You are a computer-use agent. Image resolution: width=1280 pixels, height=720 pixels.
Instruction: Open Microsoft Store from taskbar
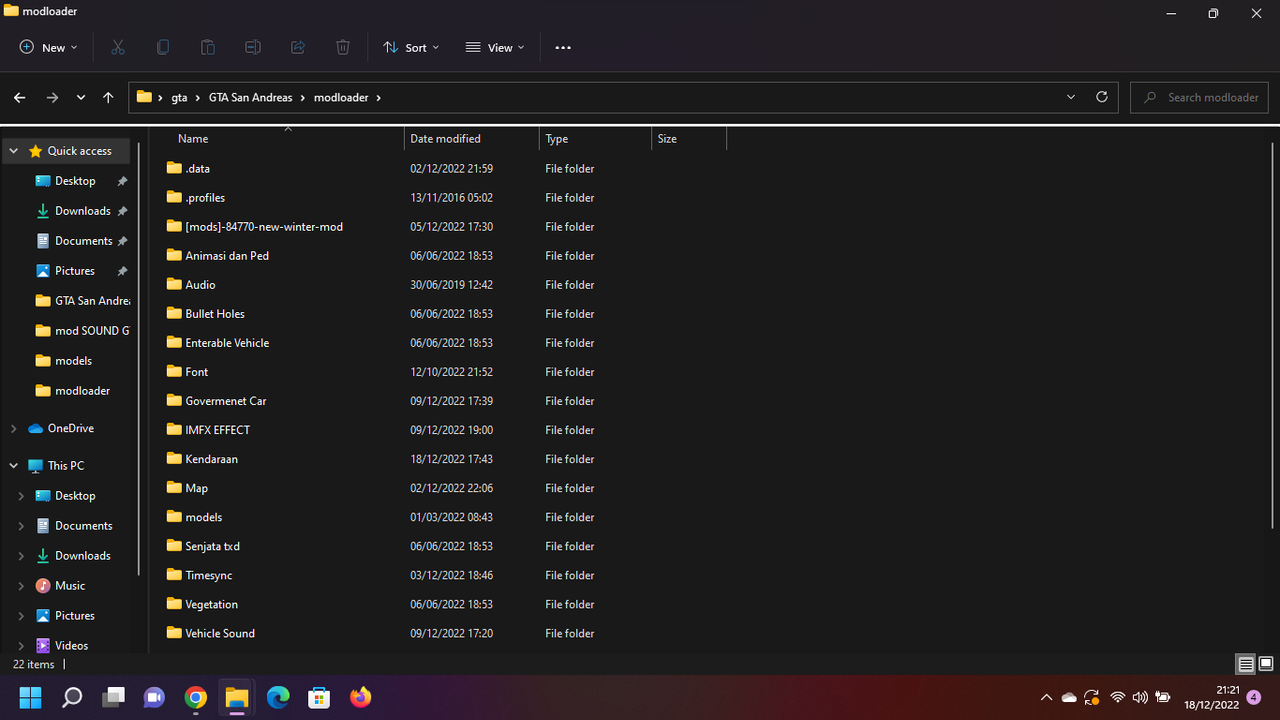click(319, 697)
